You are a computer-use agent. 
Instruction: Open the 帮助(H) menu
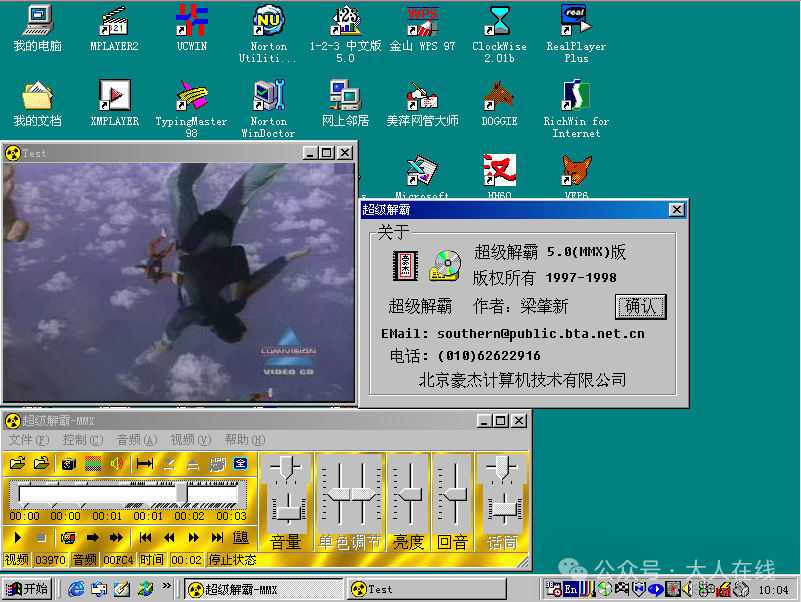tap(245, 440)
